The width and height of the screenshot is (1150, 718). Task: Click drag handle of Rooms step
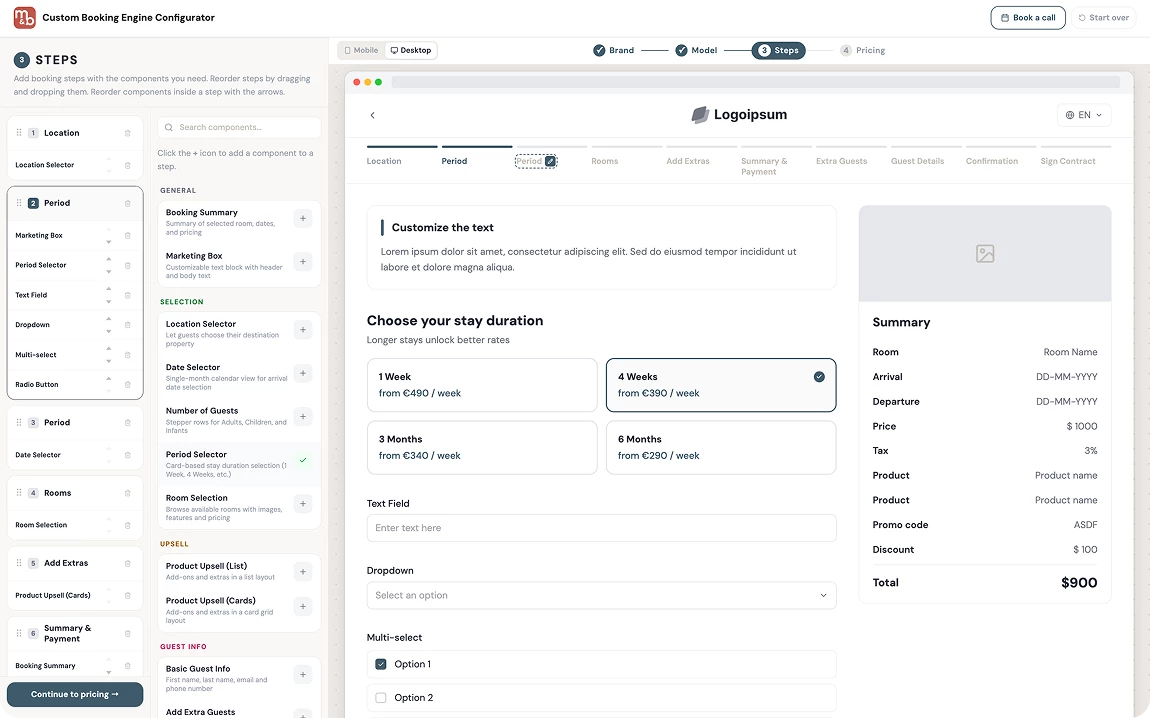click(x=19, y=493)
